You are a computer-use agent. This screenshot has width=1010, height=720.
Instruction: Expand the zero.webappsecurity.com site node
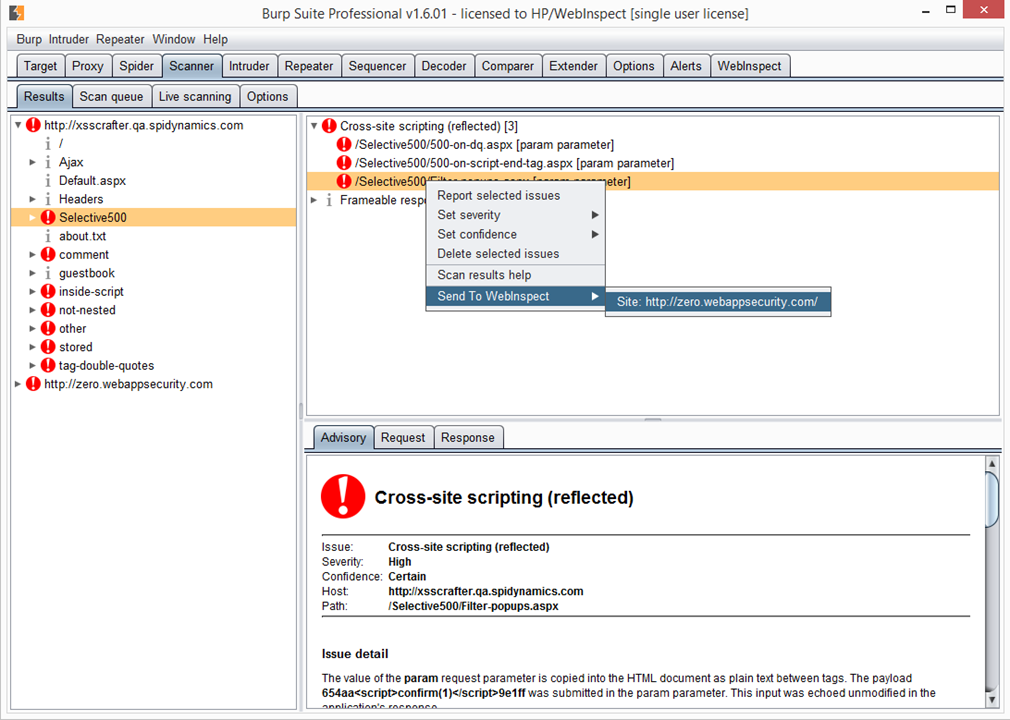click(18, 384)
